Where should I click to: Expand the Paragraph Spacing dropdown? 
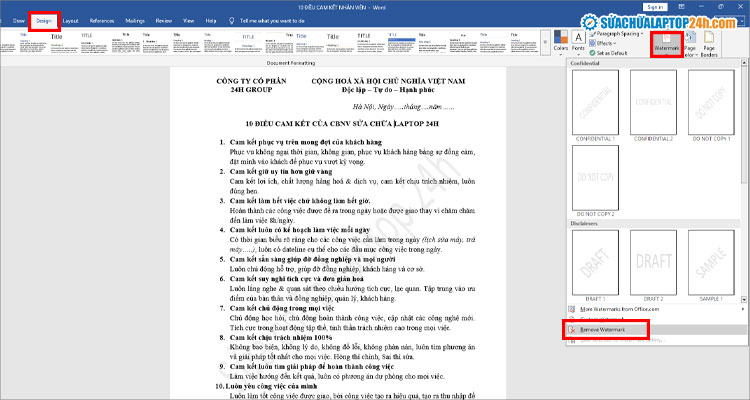[x=620, y=33]
